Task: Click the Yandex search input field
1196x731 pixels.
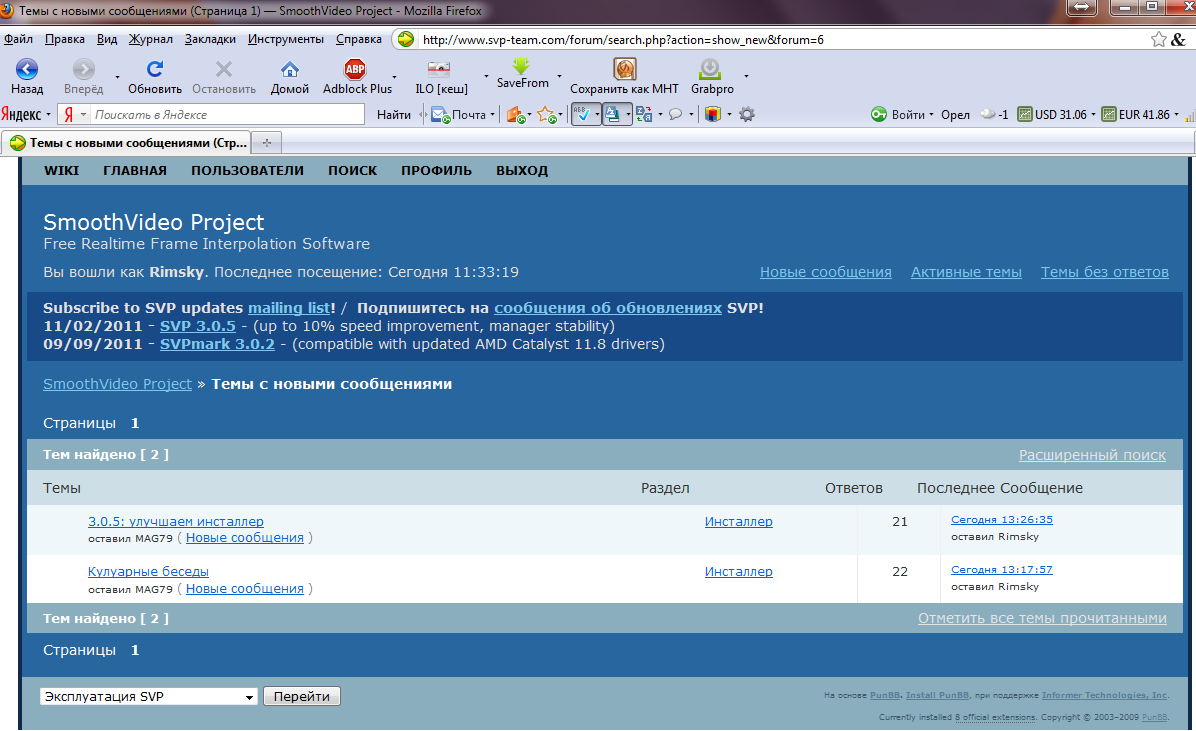Action: pos(226,114)
